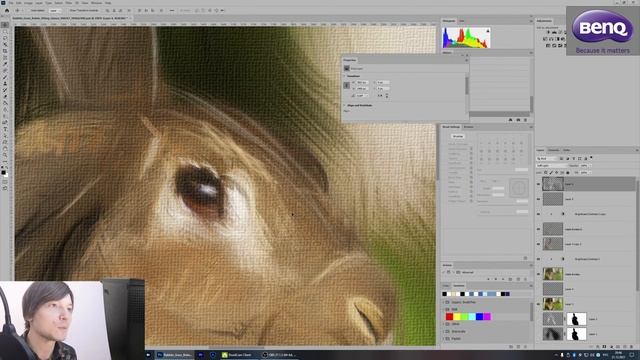The width and height of the screenshot is (640, 360).
Task: Toggle Show Transform Controls checkbox
Action: 69,11
